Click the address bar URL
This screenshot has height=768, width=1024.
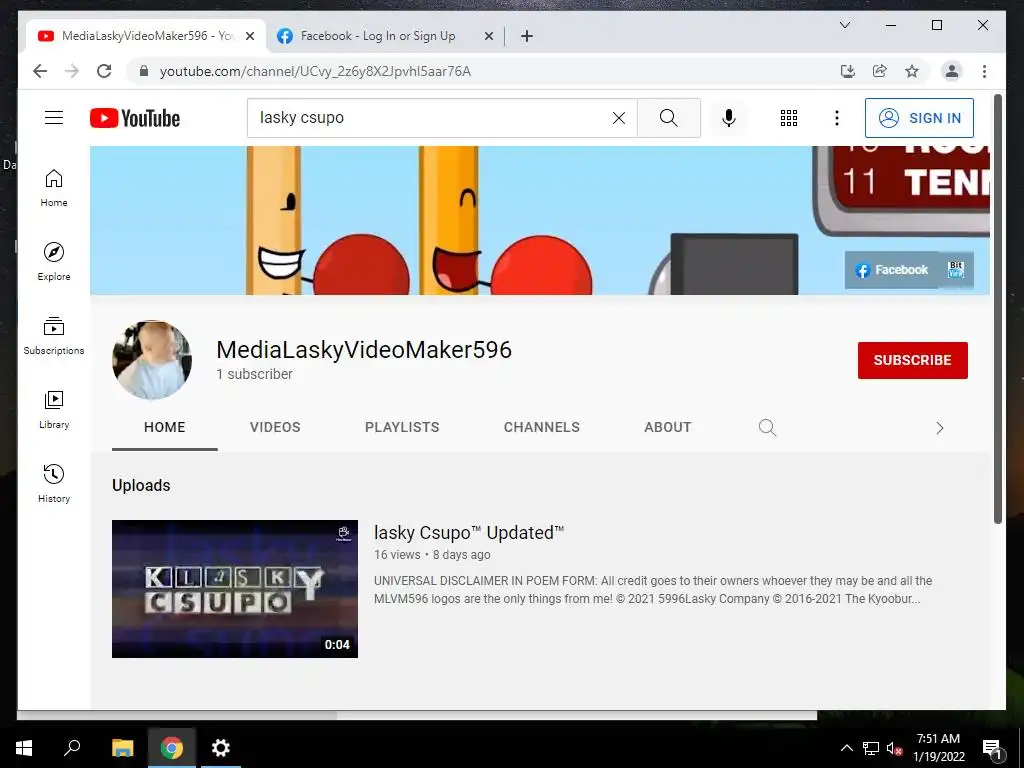point(315,71)
